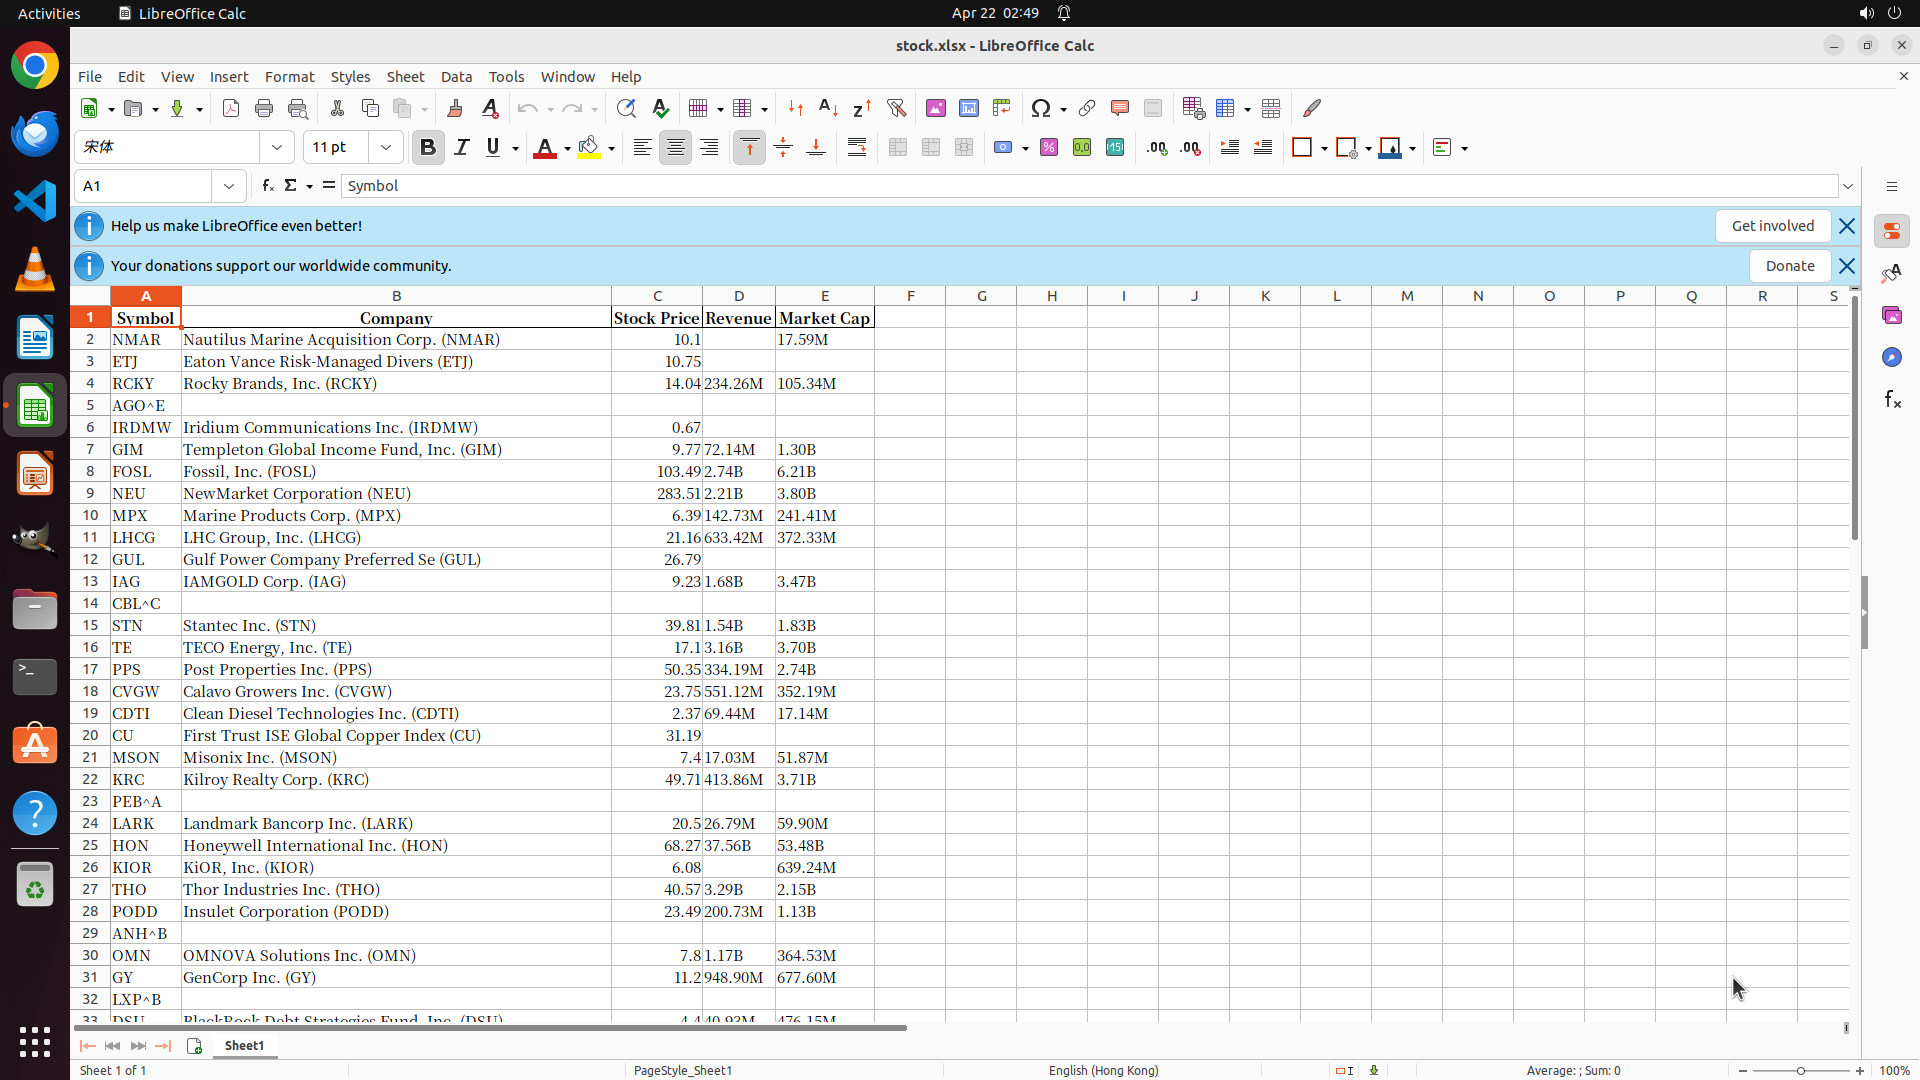
Task: Toggle Bold formatting
Action: point(428,148)
